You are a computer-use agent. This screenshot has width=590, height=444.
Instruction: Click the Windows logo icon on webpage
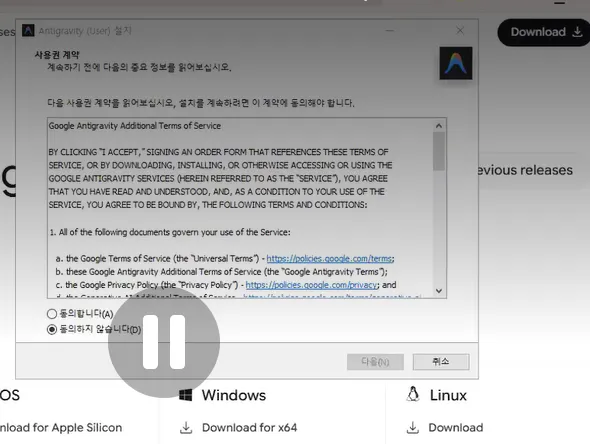click(186, 395)
